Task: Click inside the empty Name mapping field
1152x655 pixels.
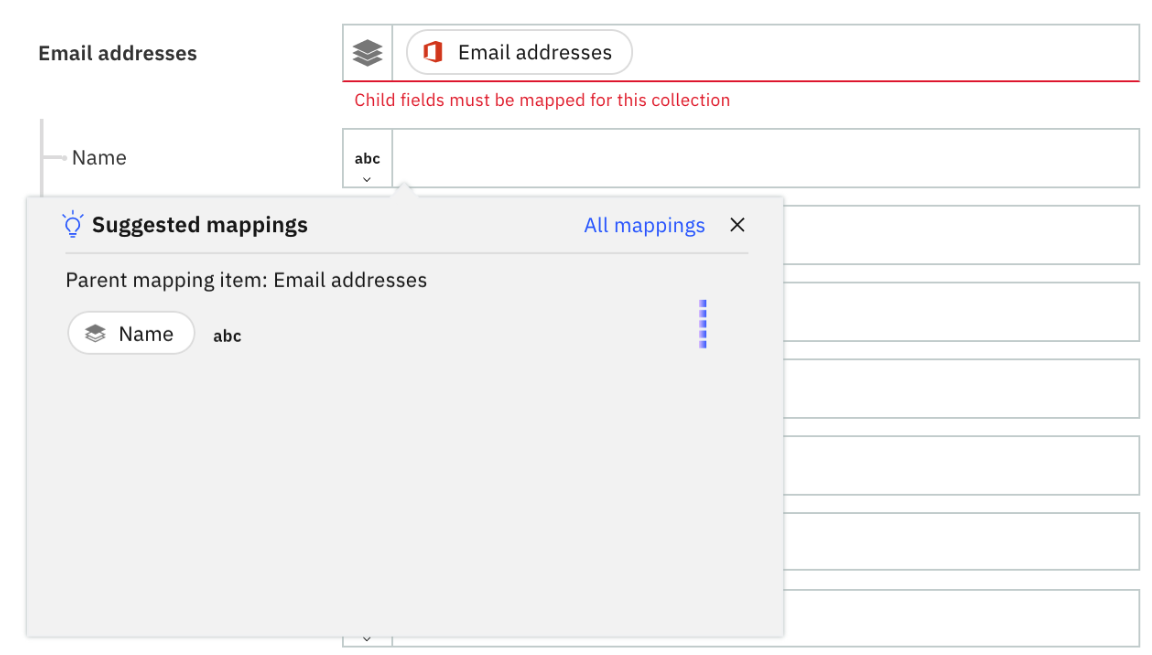Action: pyautogui.click(x=770, y=157)
